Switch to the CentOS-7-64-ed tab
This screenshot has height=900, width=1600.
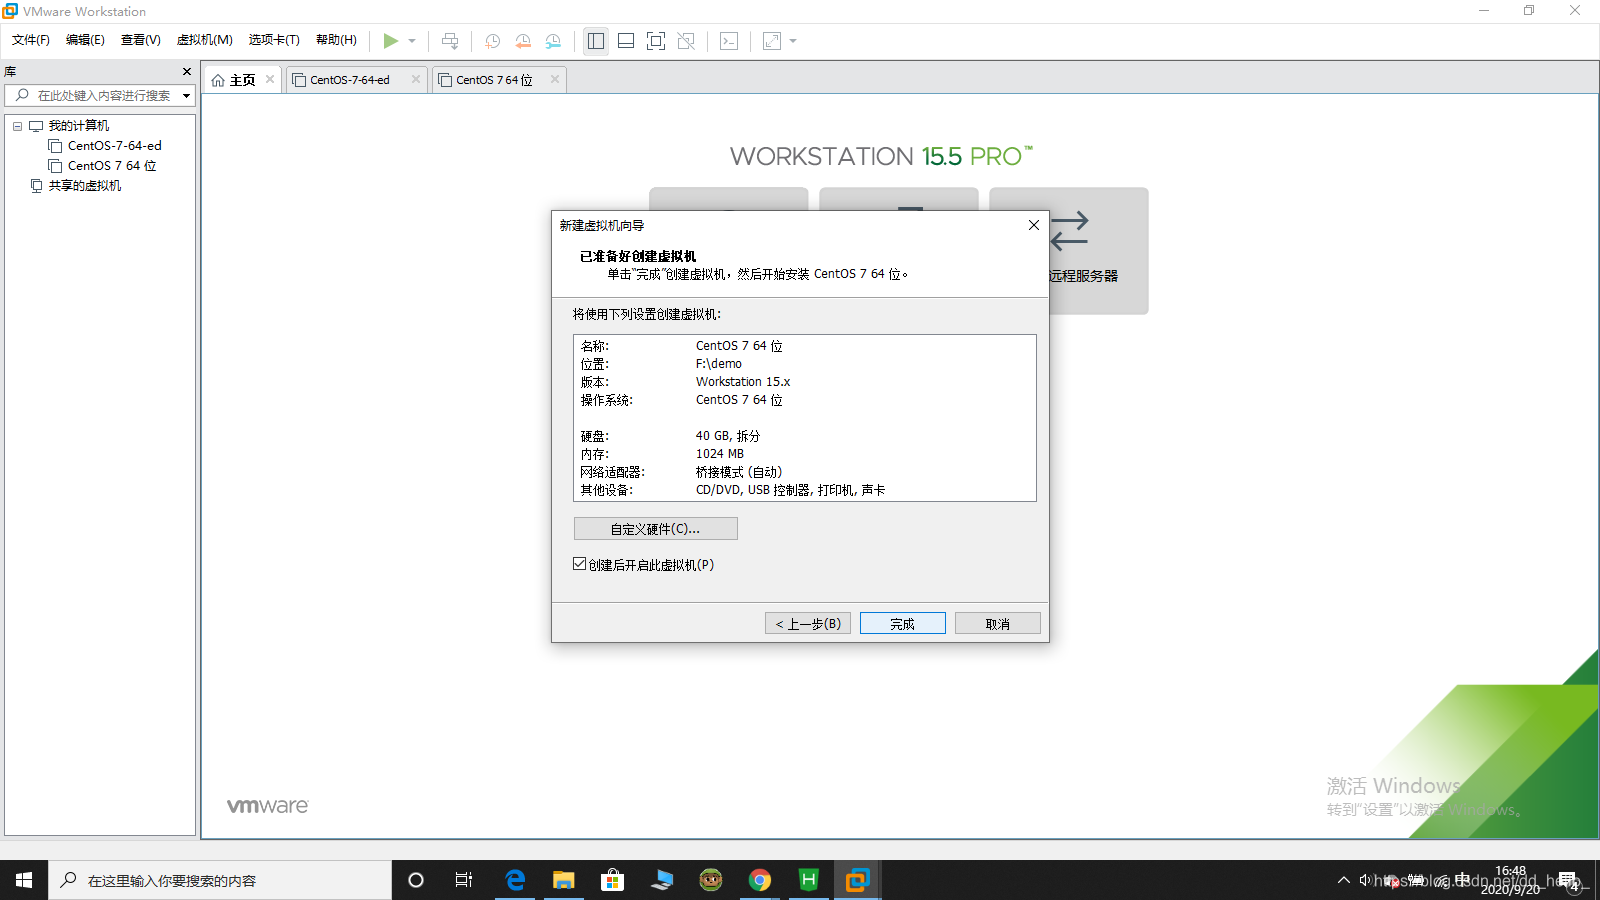tap(350, 80)
